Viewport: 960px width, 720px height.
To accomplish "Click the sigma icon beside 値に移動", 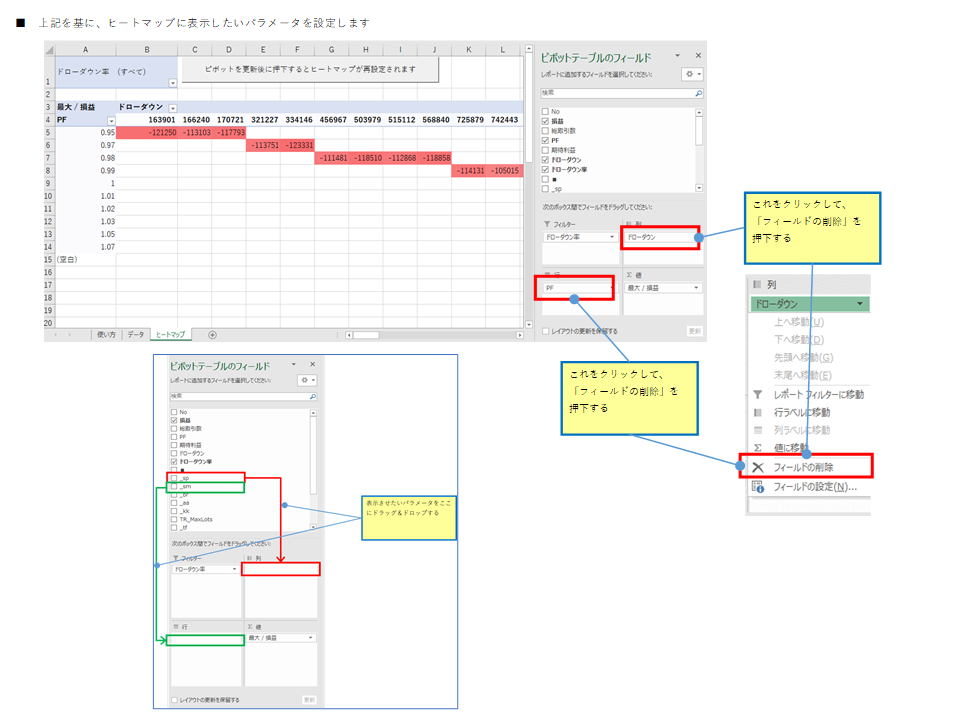I will pyautogui.click(x=758, y=448).
